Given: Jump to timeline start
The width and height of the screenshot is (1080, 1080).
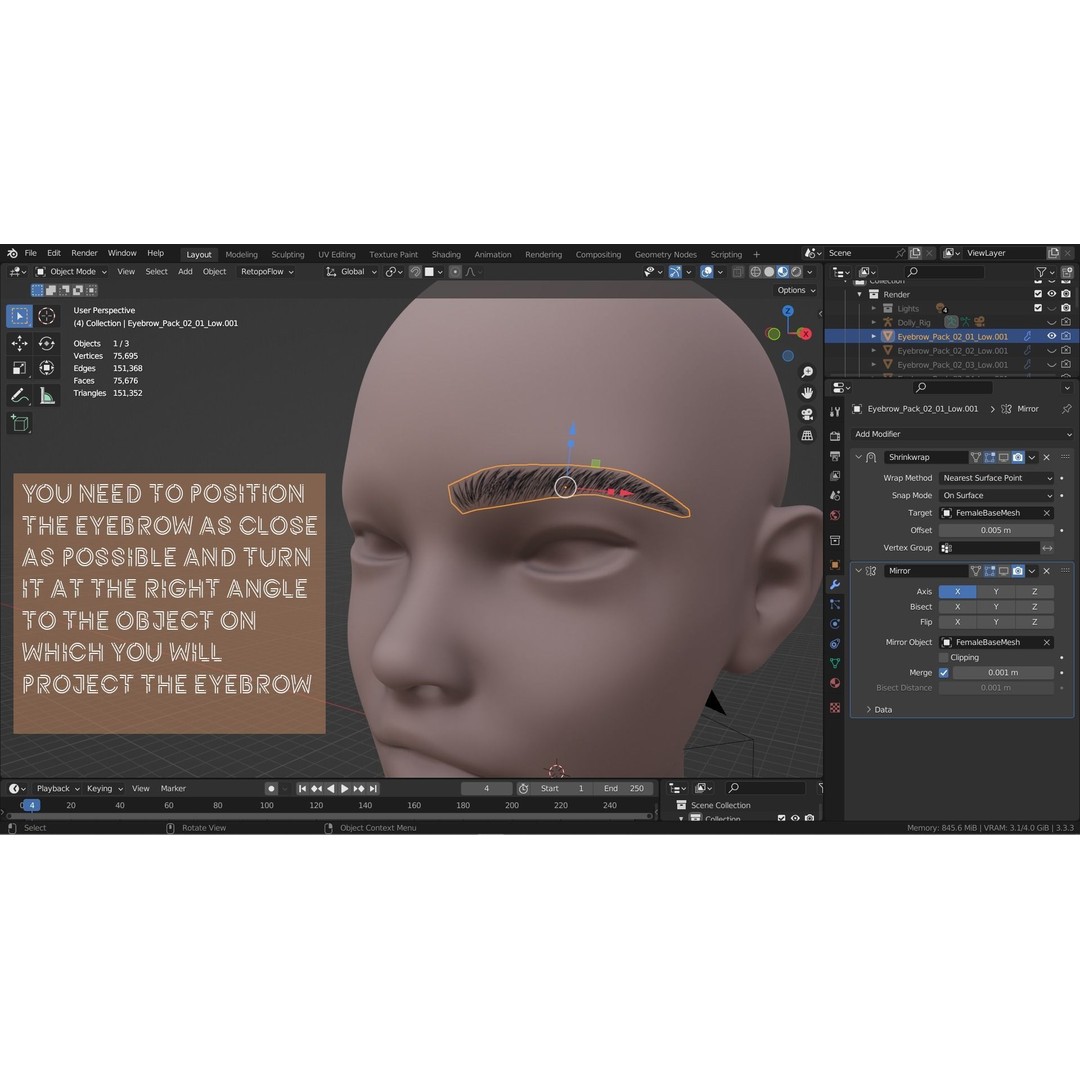Looking at the screenshot, I should 302,789.
